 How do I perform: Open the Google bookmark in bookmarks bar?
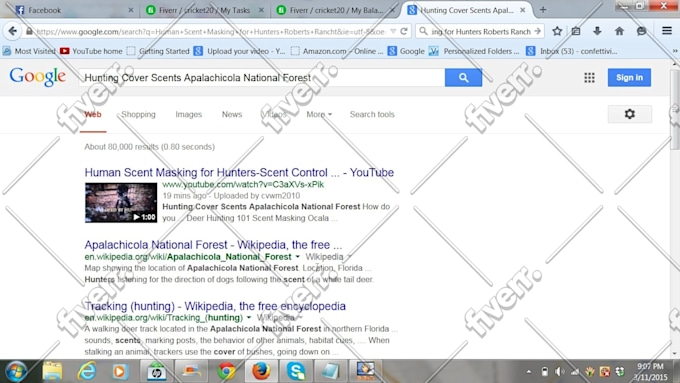pyautogui.click(x=406, y=51)
